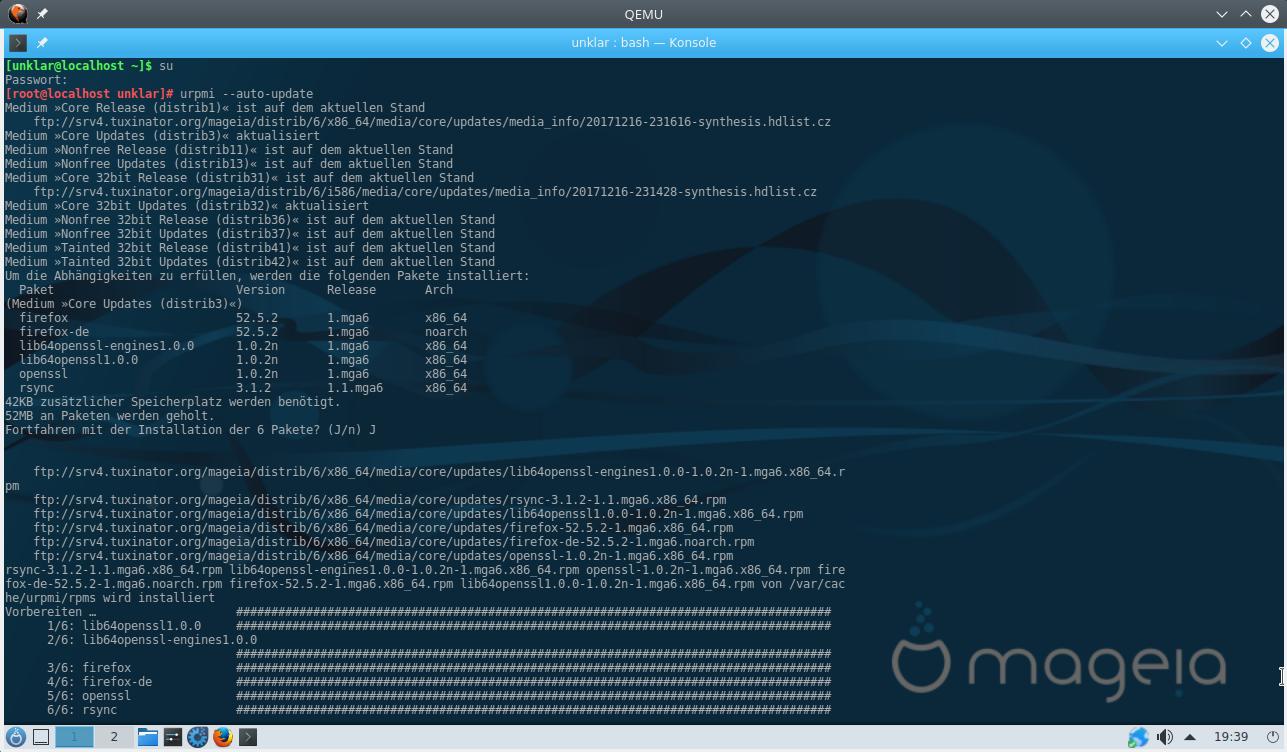Click 'noarch' architecture value for firefox-de
1287x752 pixels.
tap(446, 332)
